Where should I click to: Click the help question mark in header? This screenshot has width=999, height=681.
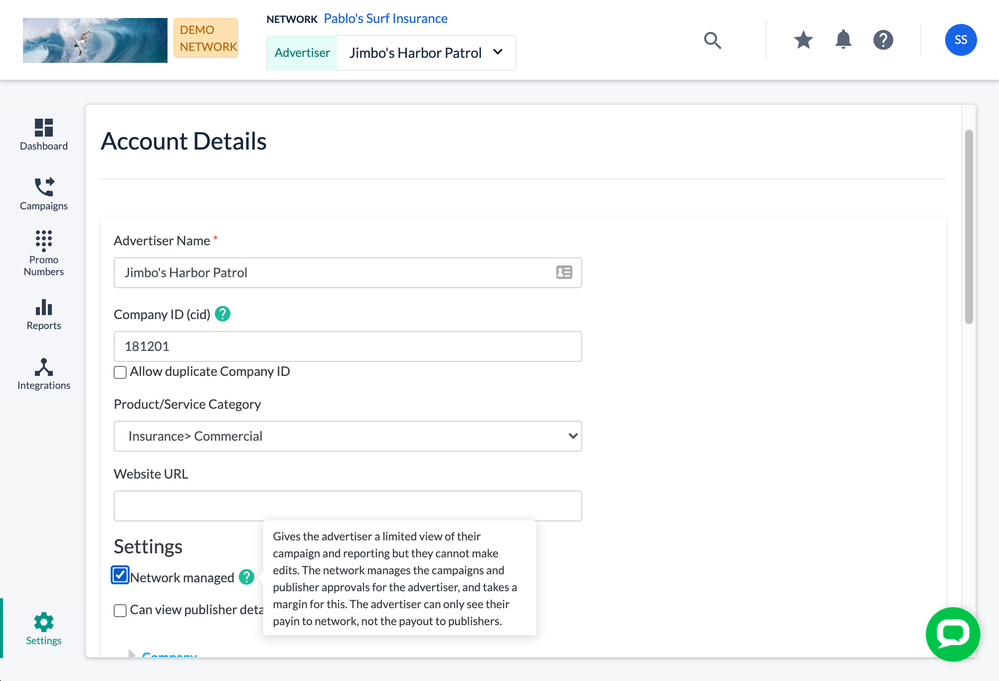tap(883, 40)
